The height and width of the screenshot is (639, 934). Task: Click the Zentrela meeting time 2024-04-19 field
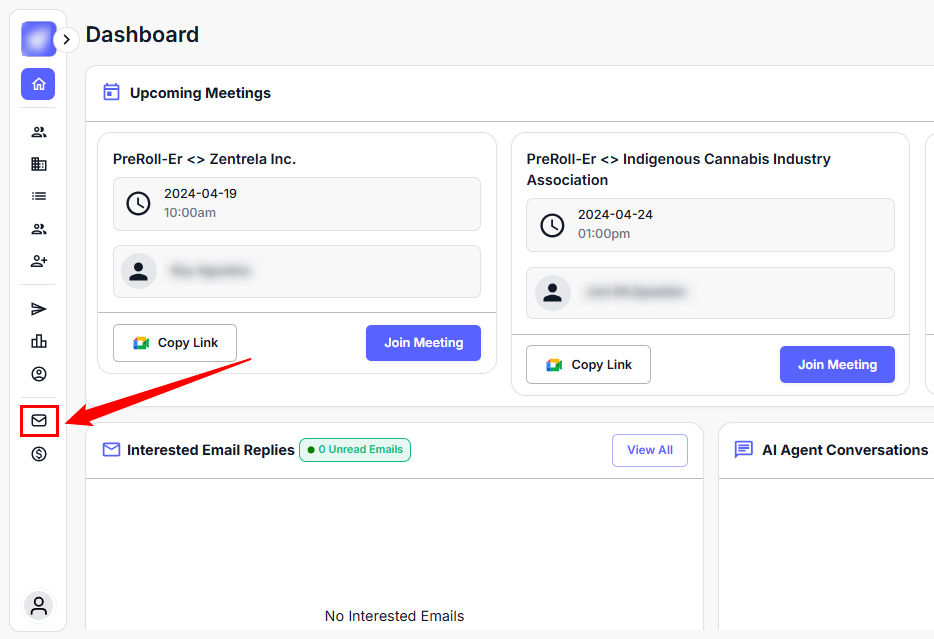[296, 204]
